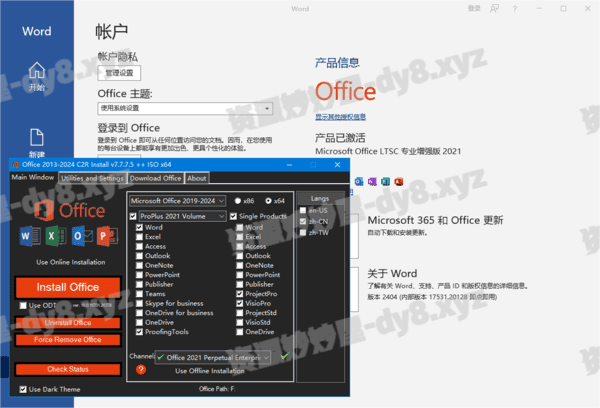
Task: Expand the Office 2021 Perpetual Enterprise channel dropdown
Action: [213, 357]
